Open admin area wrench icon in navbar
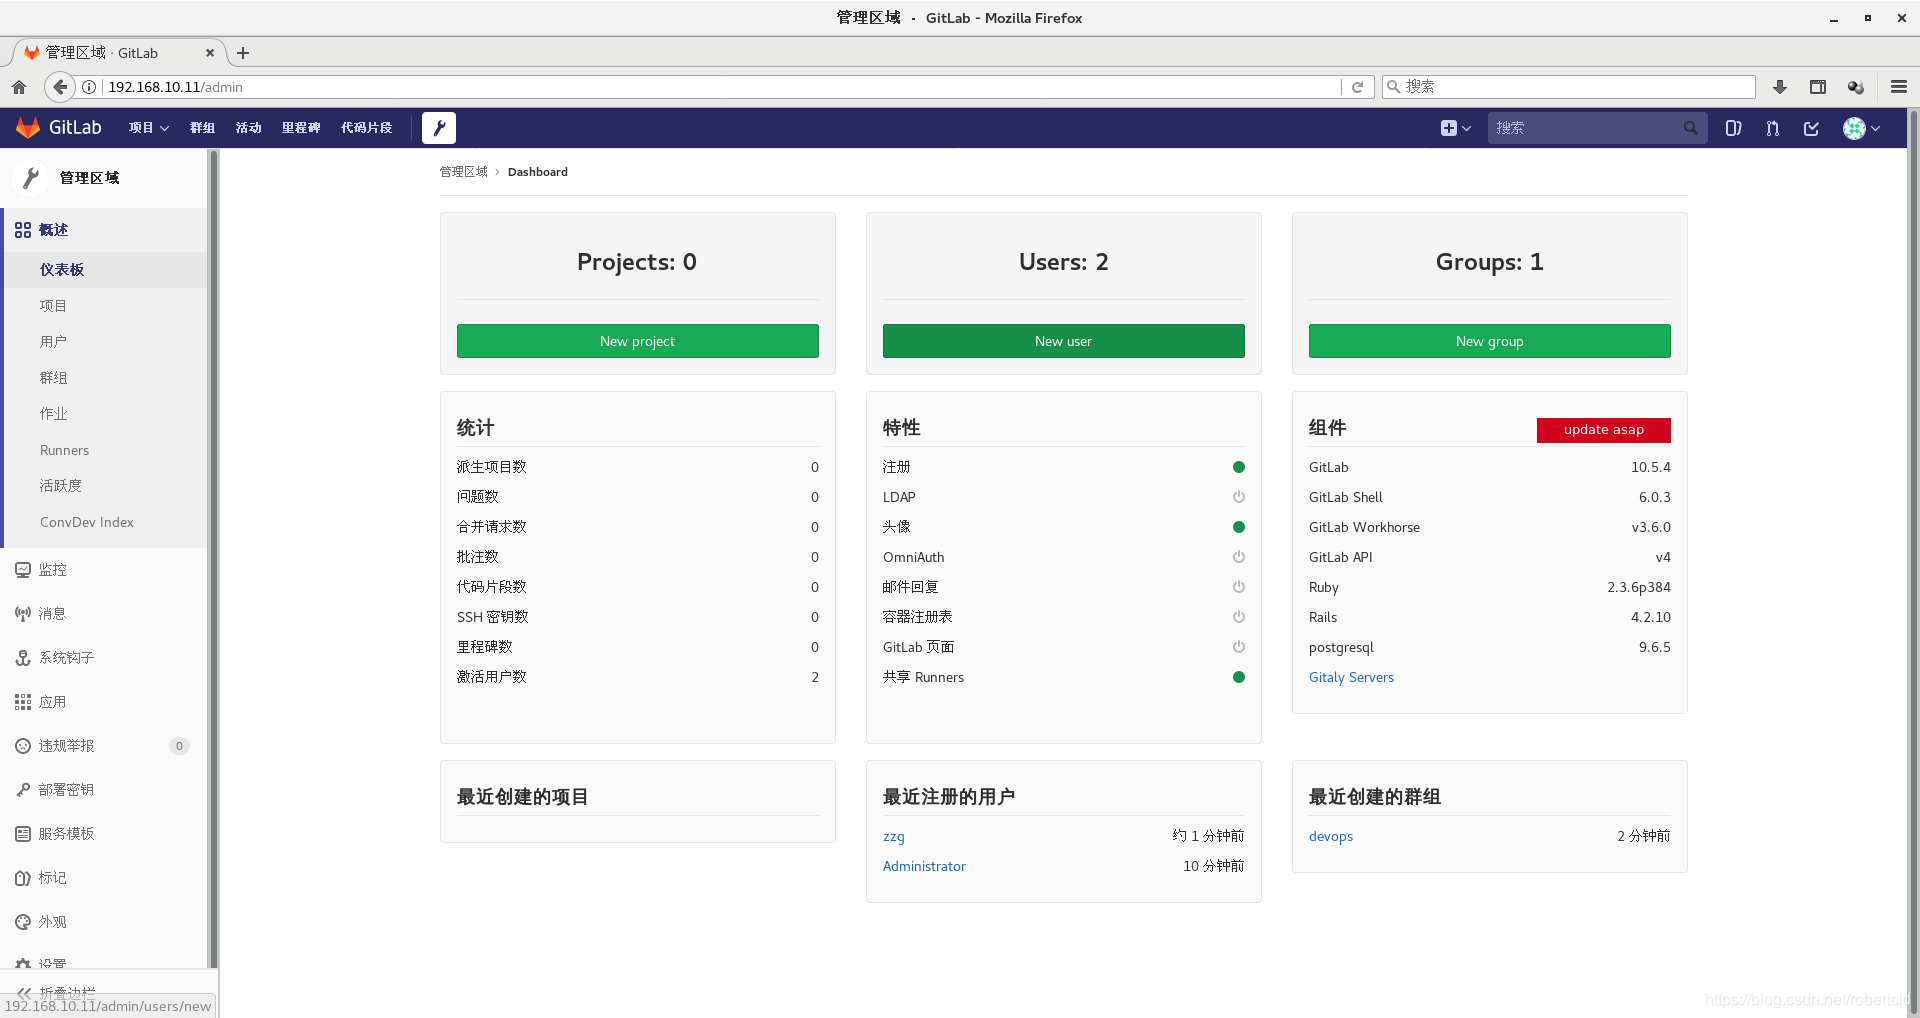The height and width of the screenshot is (1018, 1920). [439, 128]
